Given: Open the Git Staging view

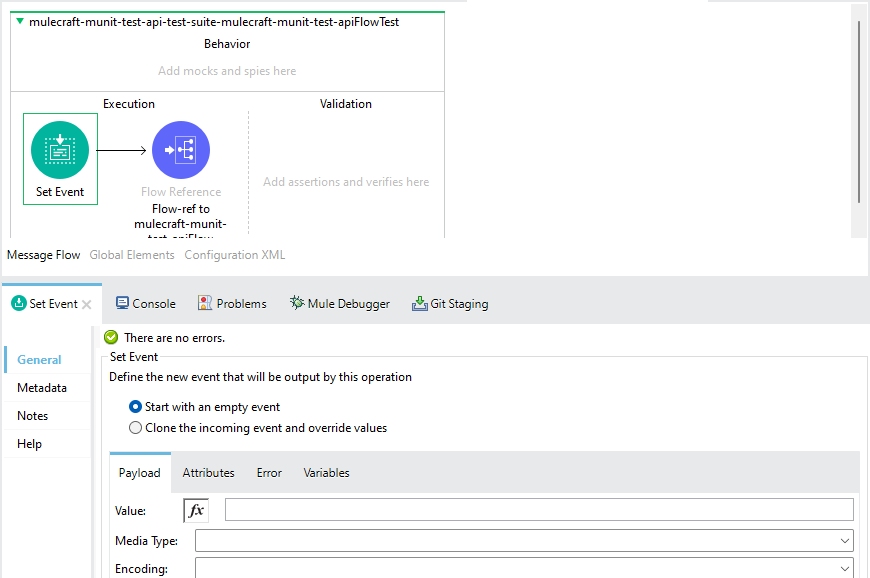Looking at the screenshot, I should point(450,304).
